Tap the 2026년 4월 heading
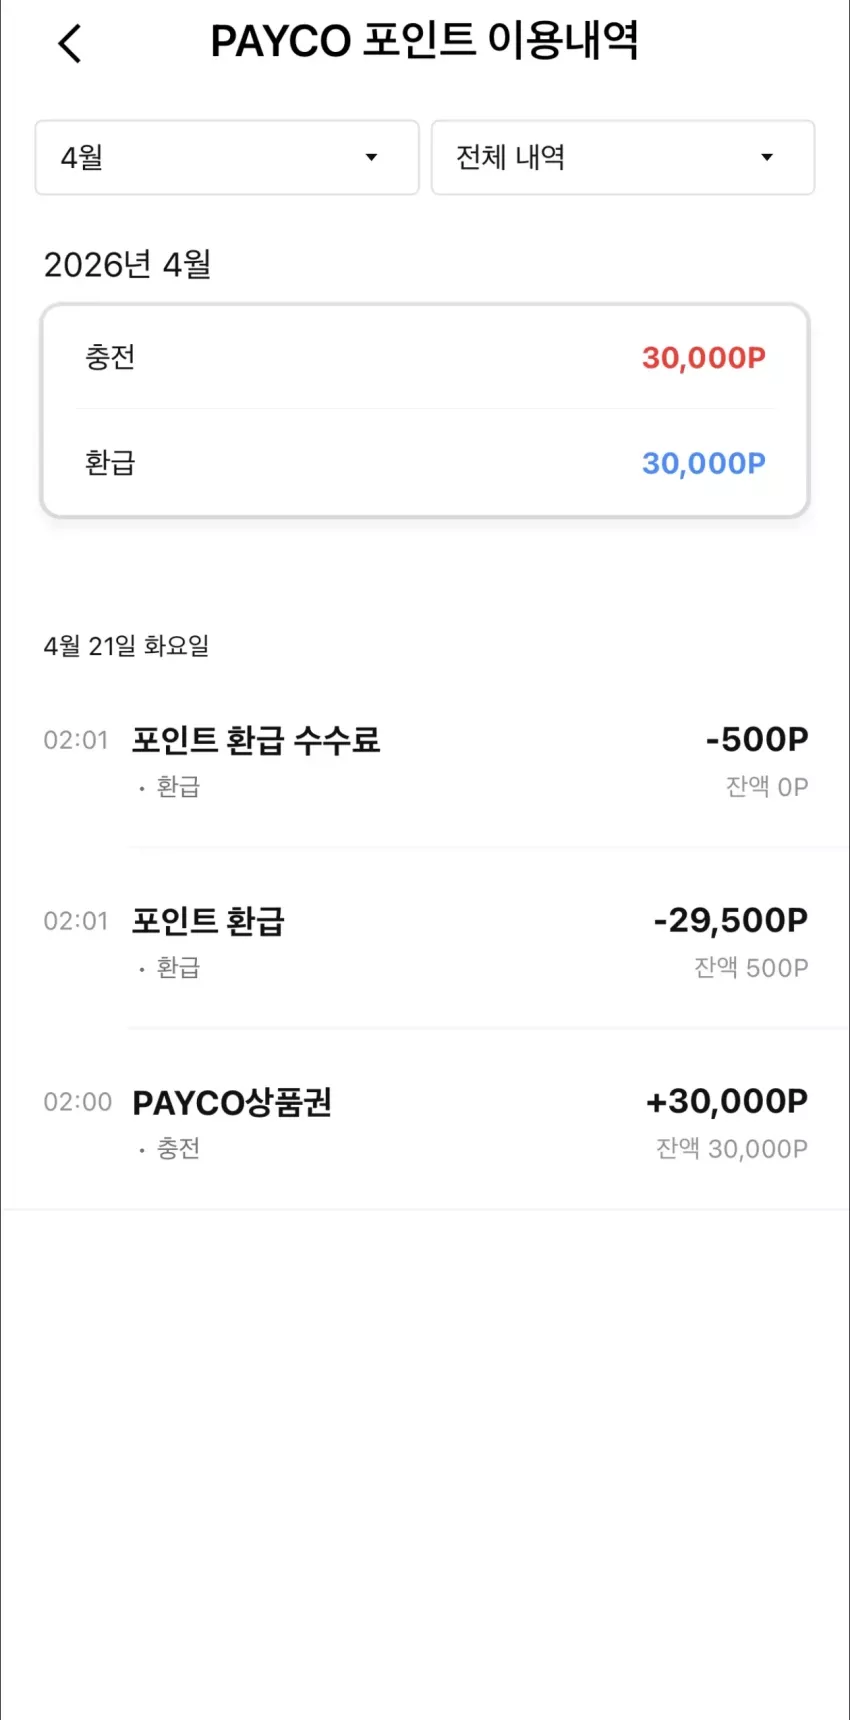This screenshot has width=850, height=1720. tap(127, 265)
